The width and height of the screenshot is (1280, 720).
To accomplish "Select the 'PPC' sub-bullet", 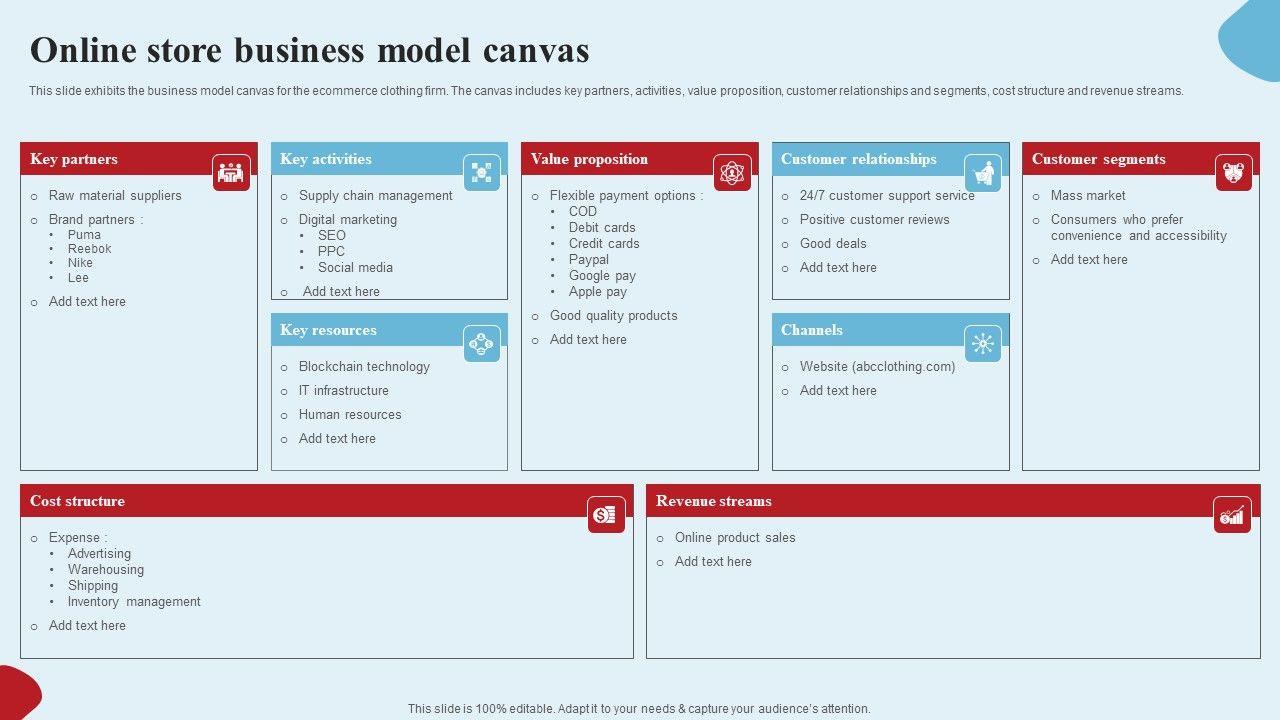I will coord(331,252).
